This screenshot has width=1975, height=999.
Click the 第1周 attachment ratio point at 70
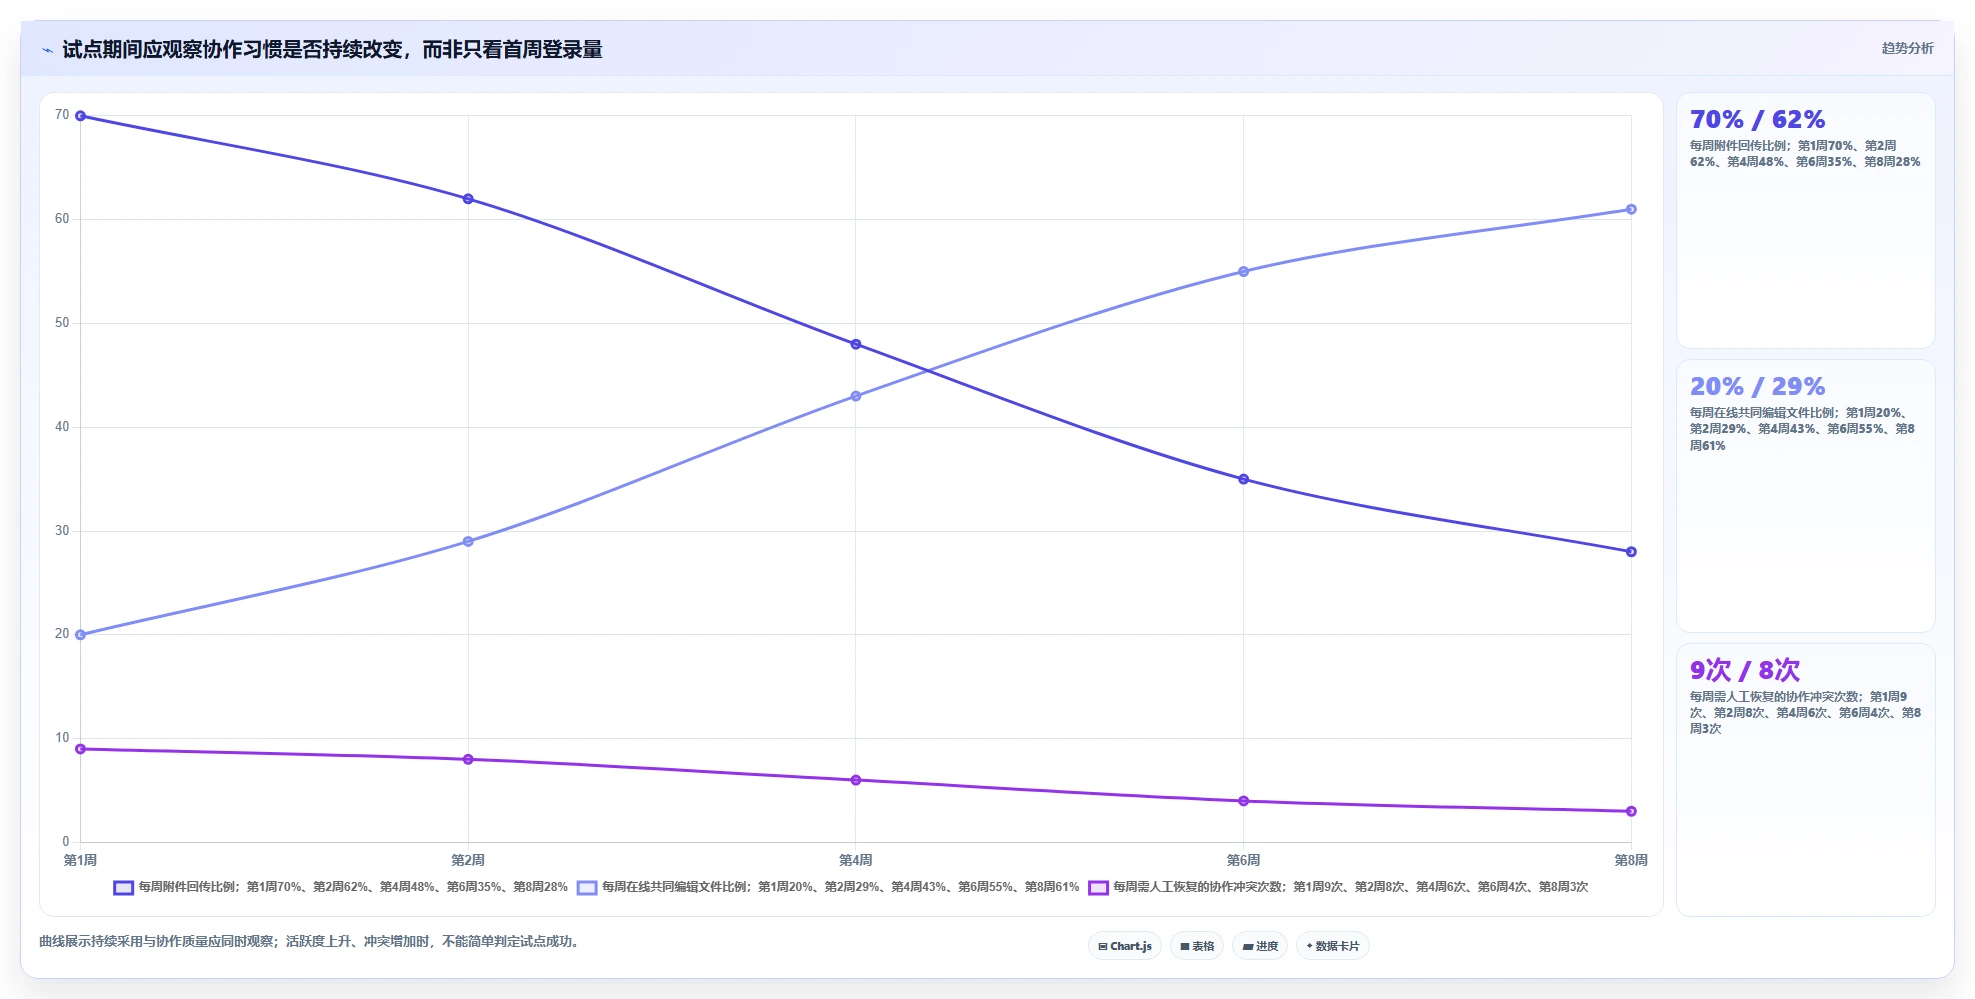[81, 116]
